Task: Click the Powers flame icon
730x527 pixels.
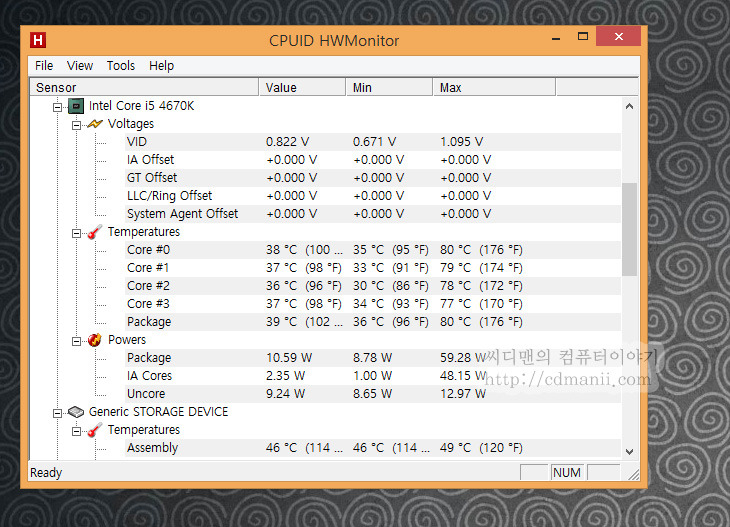Action: tap(95, 340)
